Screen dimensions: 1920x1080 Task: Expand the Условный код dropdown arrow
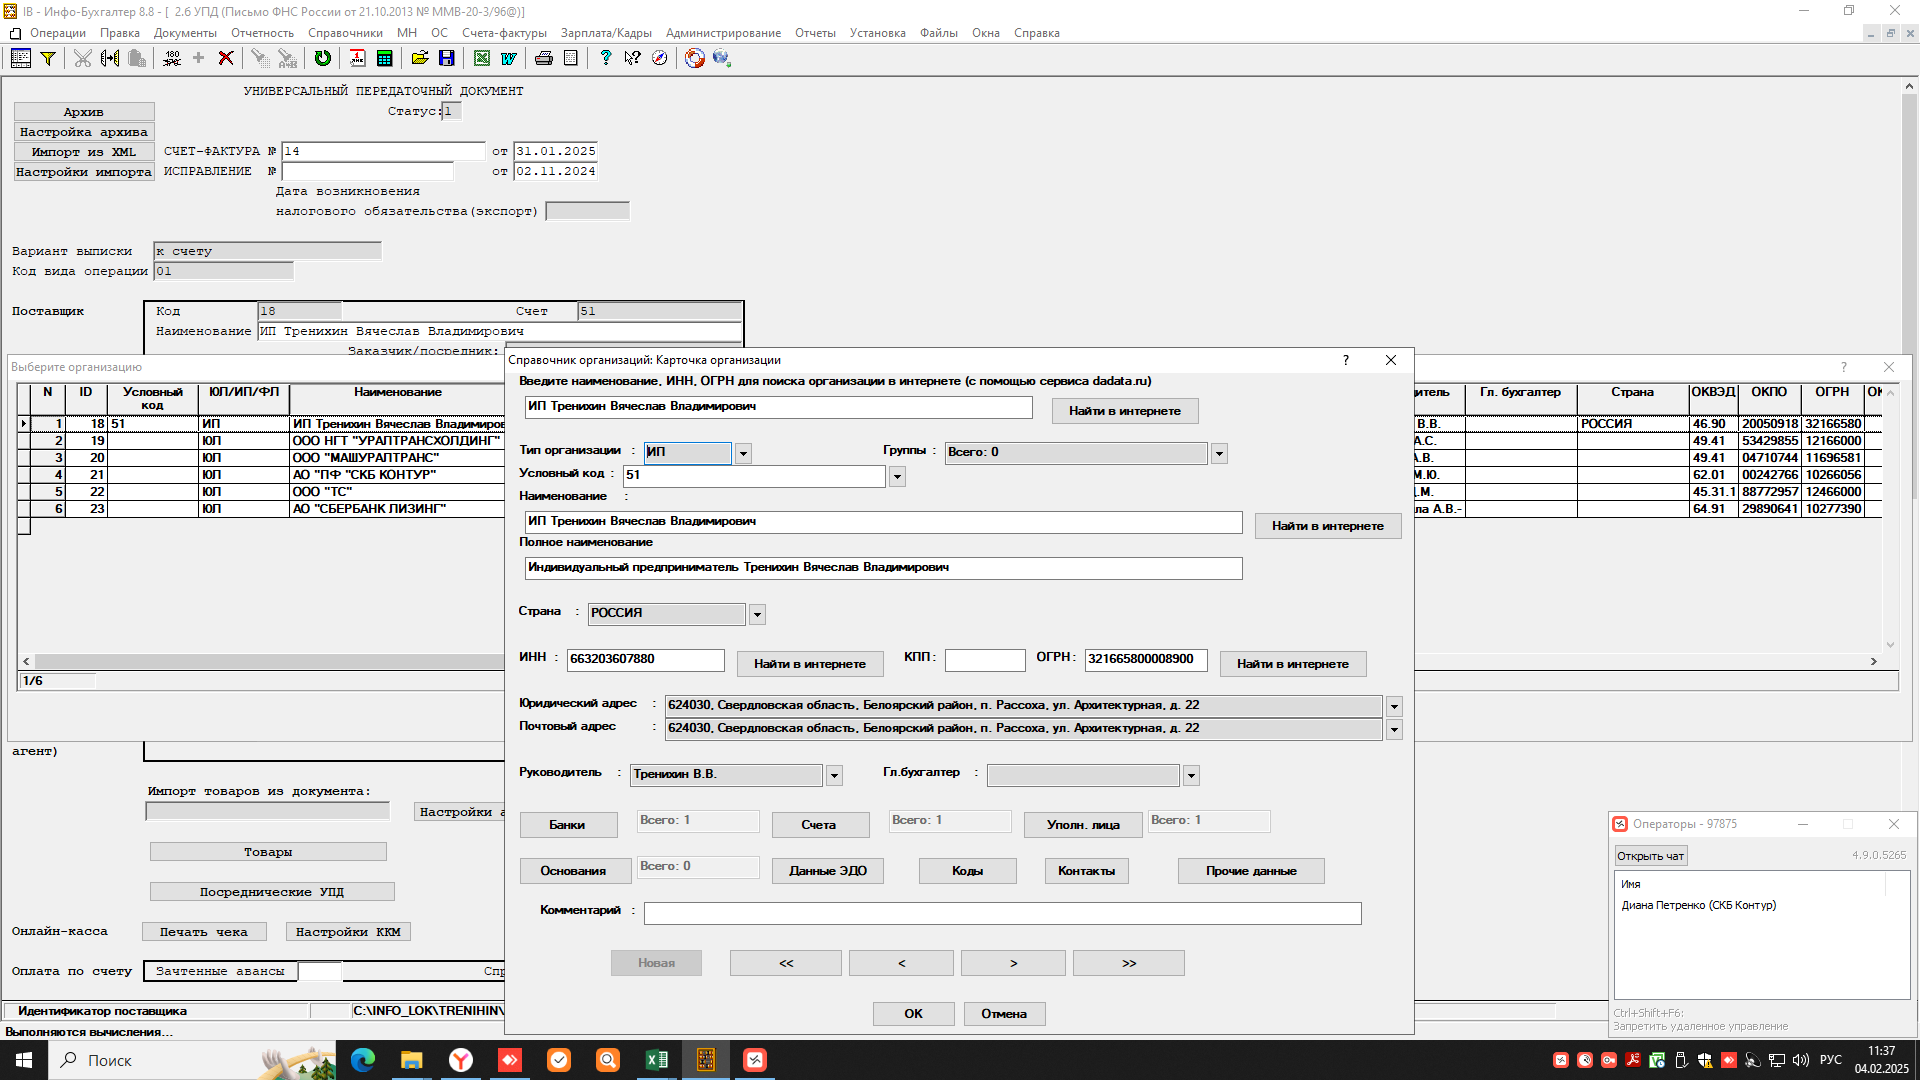[897, 477]
